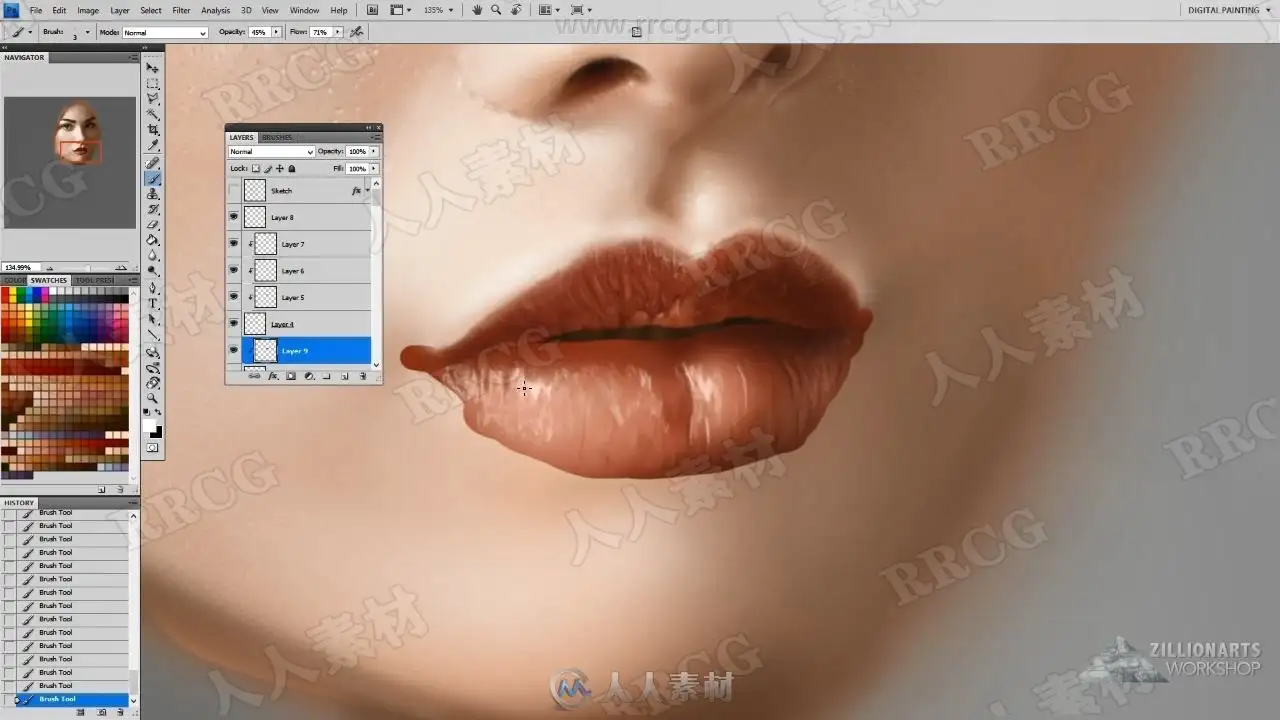Hide Layer 9

234,350
